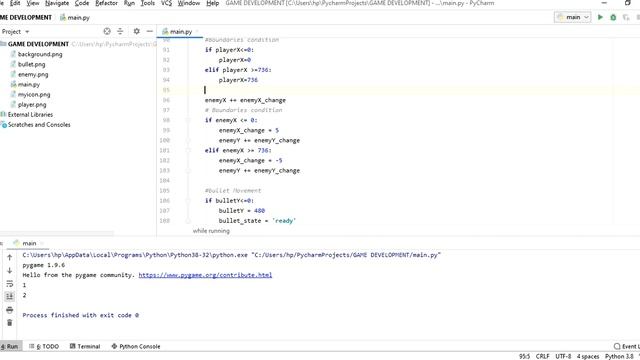Open the Navigate menu
Screen dimensions: 640x360
(x=57, y=3)
